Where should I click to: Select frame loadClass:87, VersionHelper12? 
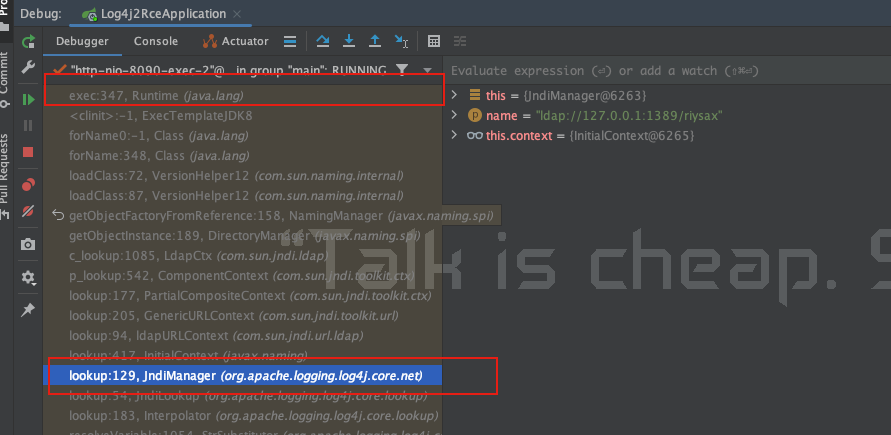[243, 195]
